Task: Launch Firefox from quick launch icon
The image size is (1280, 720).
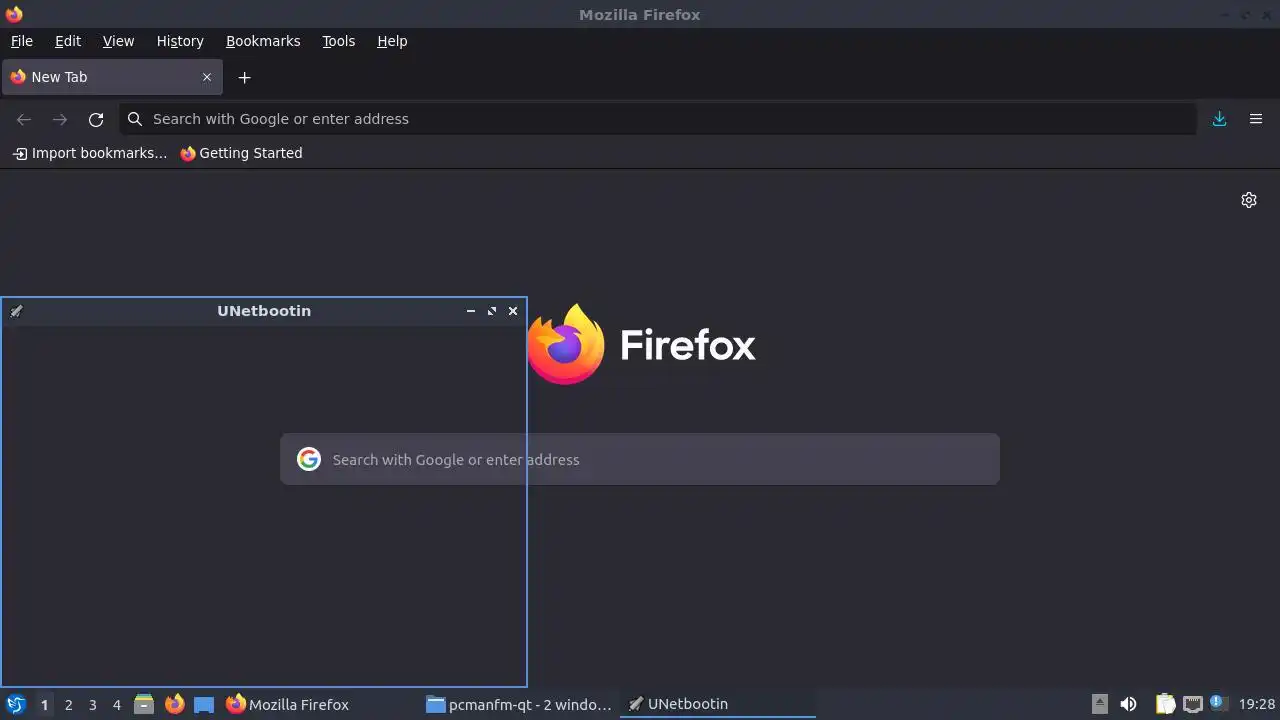Action: (174, 704)
